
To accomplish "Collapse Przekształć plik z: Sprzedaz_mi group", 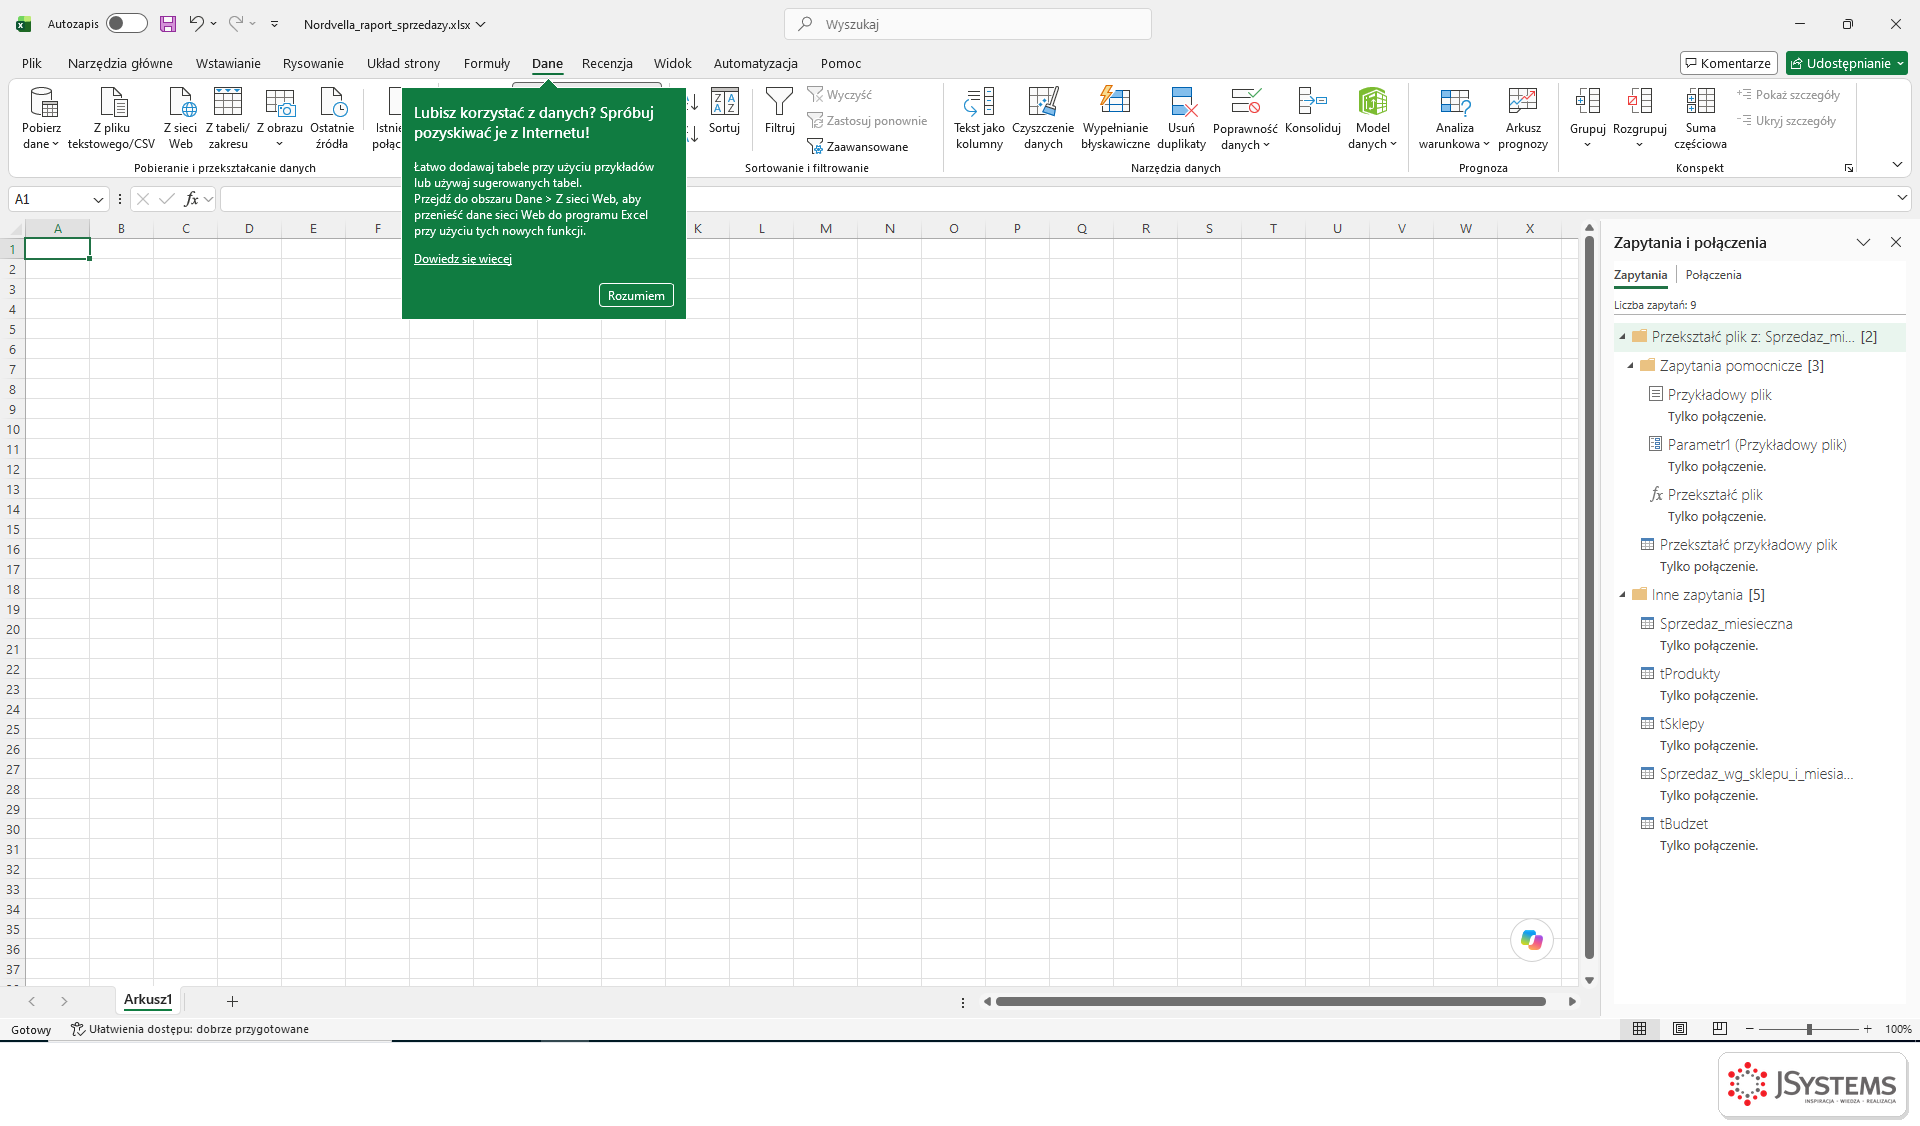I will pos(1622,337).
